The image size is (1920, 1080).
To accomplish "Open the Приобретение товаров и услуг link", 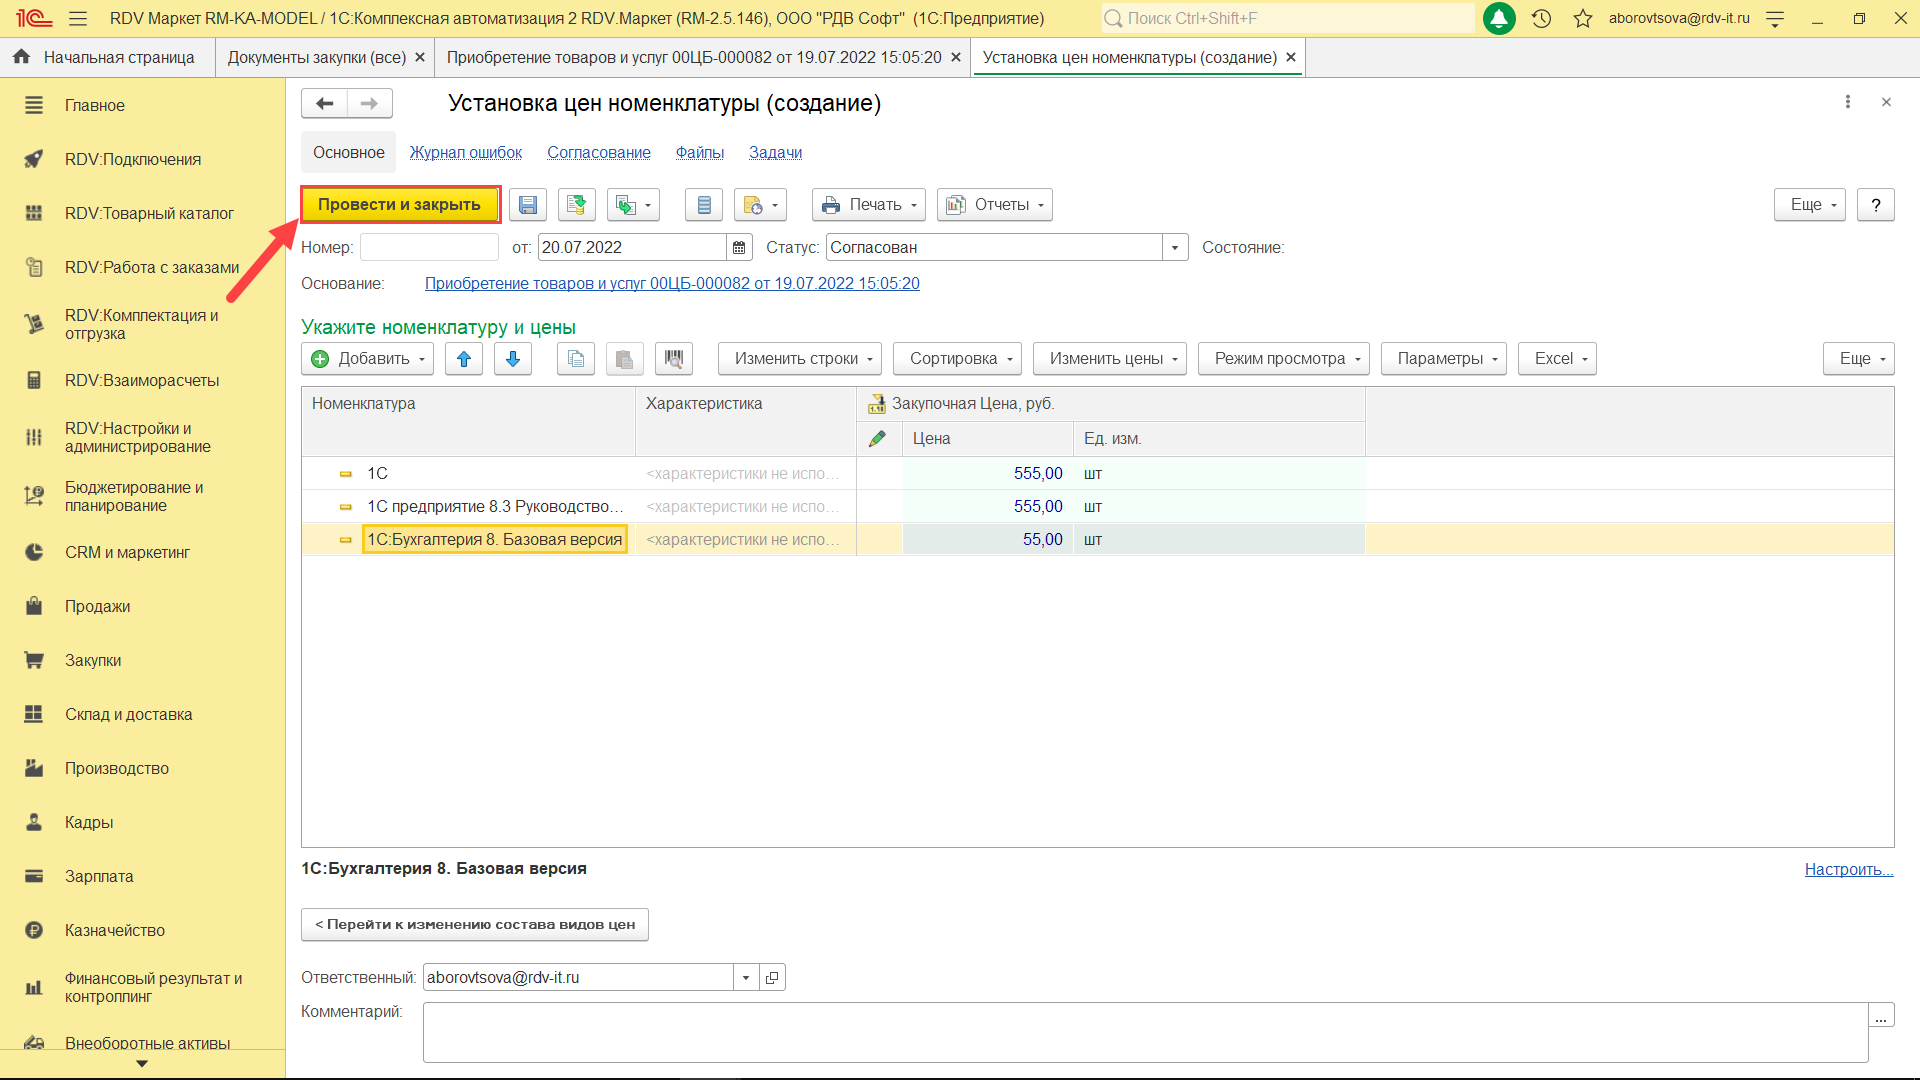I will click(672, 284).
